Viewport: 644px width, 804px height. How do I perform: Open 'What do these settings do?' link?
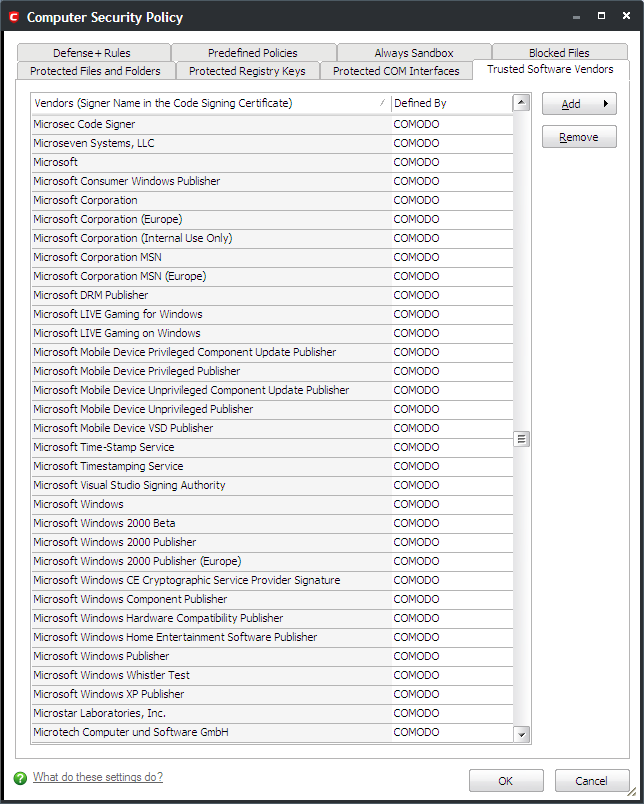(x=98, y=777)
